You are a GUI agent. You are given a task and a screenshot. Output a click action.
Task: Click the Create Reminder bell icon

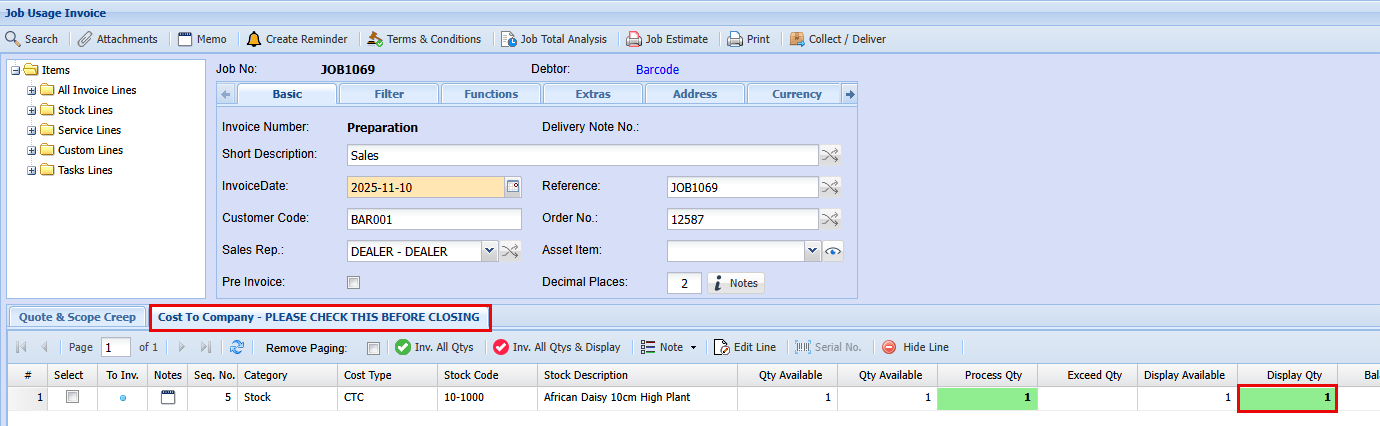(x=254, y=39)
